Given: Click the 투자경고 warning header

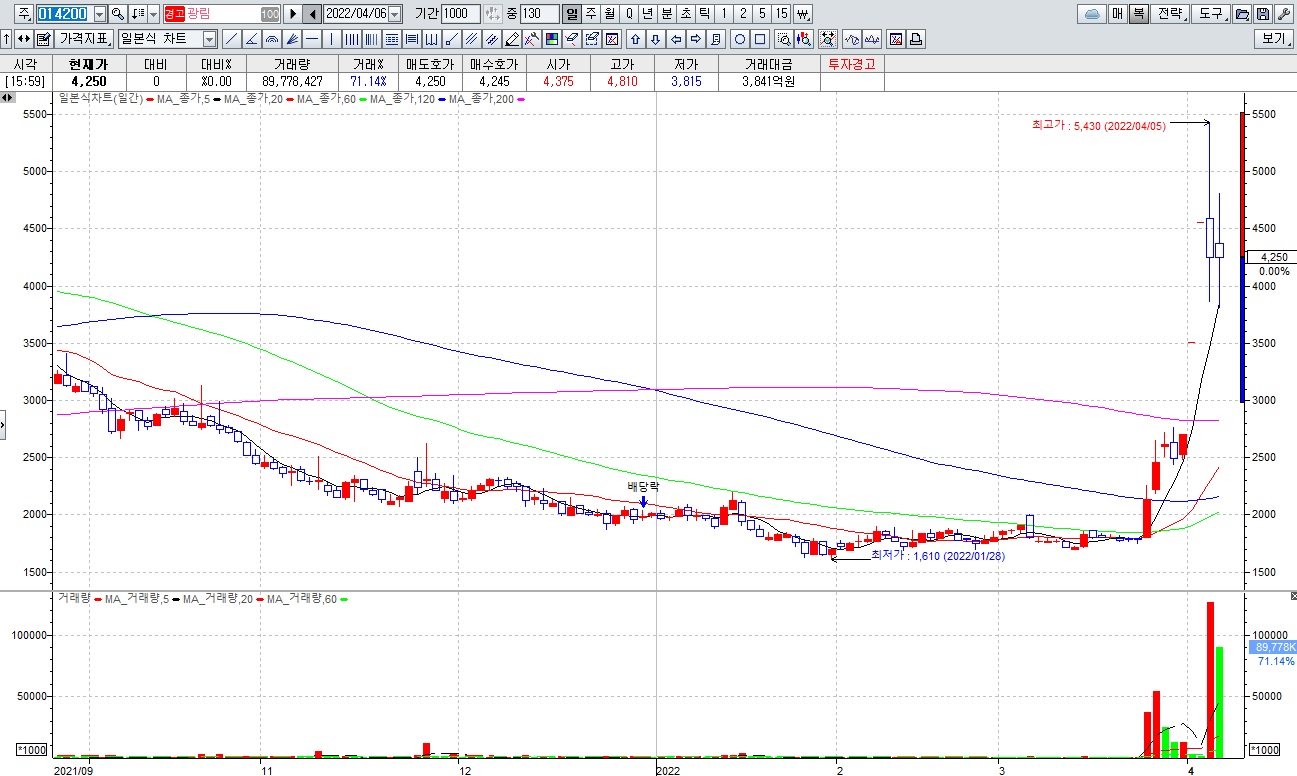Looking at the screenshot, I should pyautogui.click(x=851, y=64).
